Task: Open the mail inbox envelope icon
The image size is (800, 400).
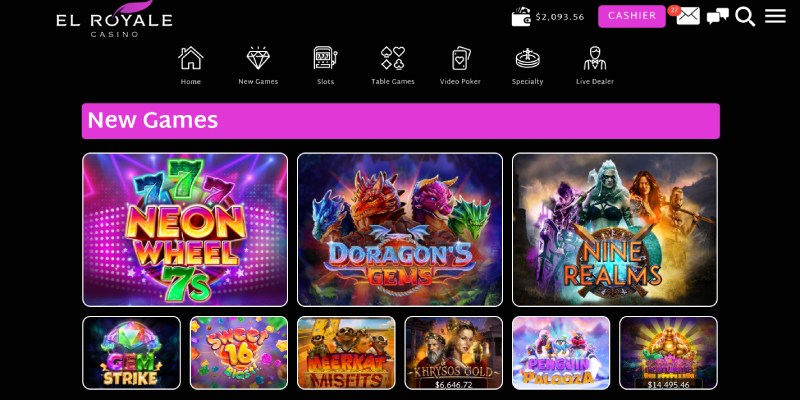Action: click(688, 16)
